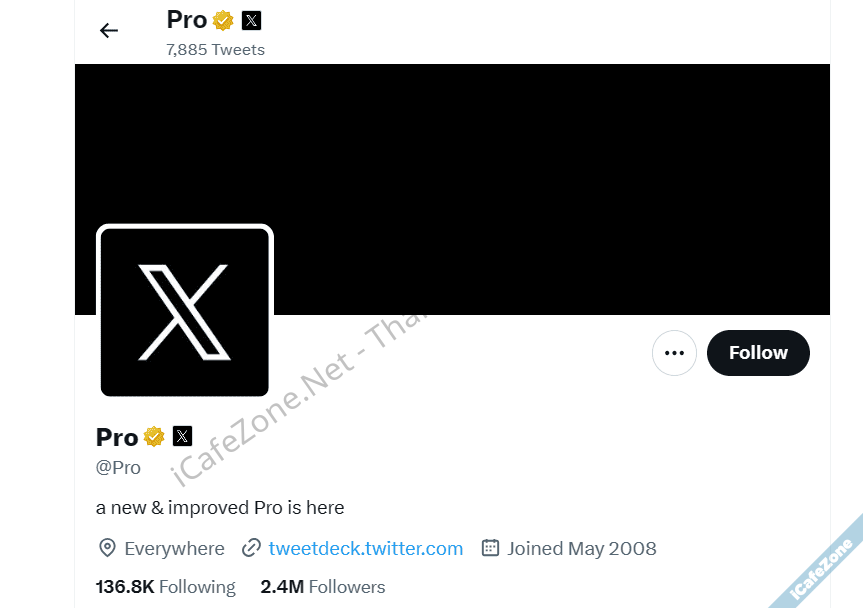The height and width of the screenshot is (608, 863).
Task: Click the link chain icon
Action: pos(252,548)
